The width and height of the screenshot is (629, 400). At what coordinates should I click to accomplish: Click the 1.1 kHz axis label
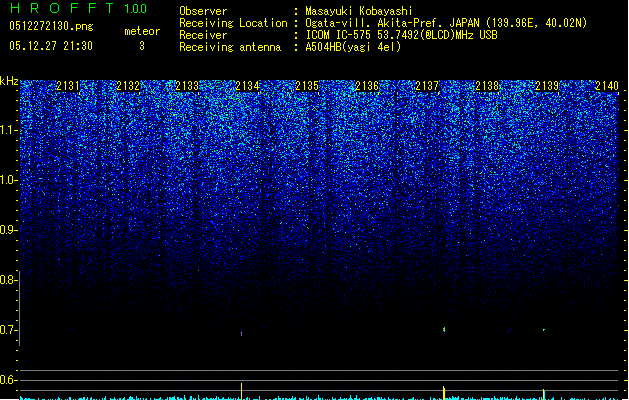coord(8,130)
